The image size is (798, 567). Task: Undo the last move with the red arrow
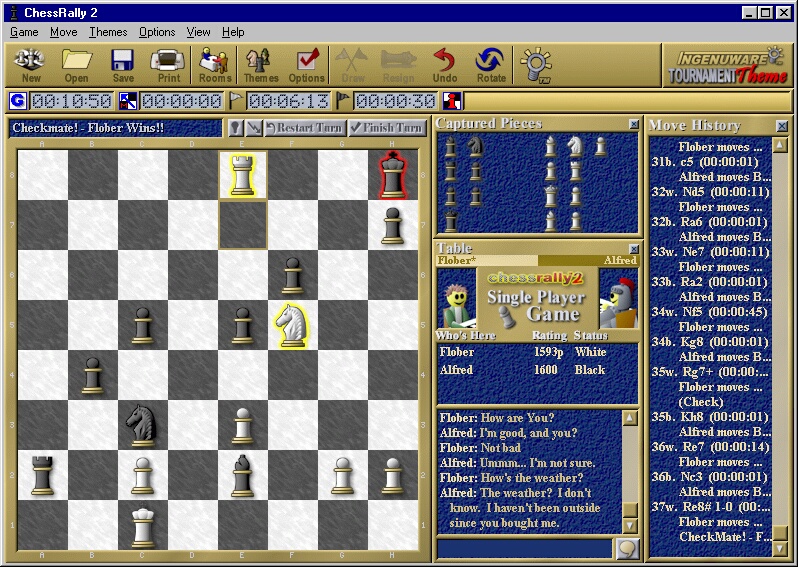(445, 65)
